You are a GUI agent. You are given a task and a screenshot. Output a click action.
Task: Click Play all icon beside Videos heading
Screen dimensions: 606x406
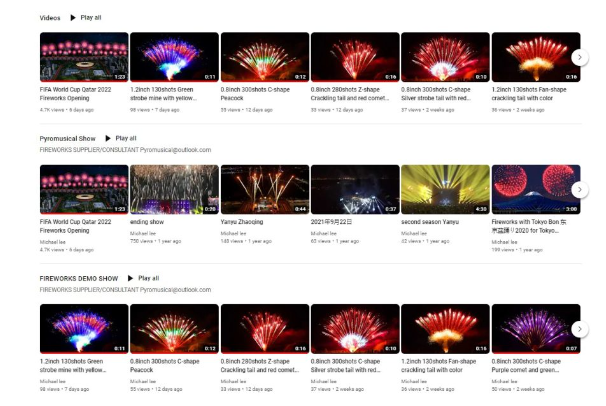tap(73, 18)
